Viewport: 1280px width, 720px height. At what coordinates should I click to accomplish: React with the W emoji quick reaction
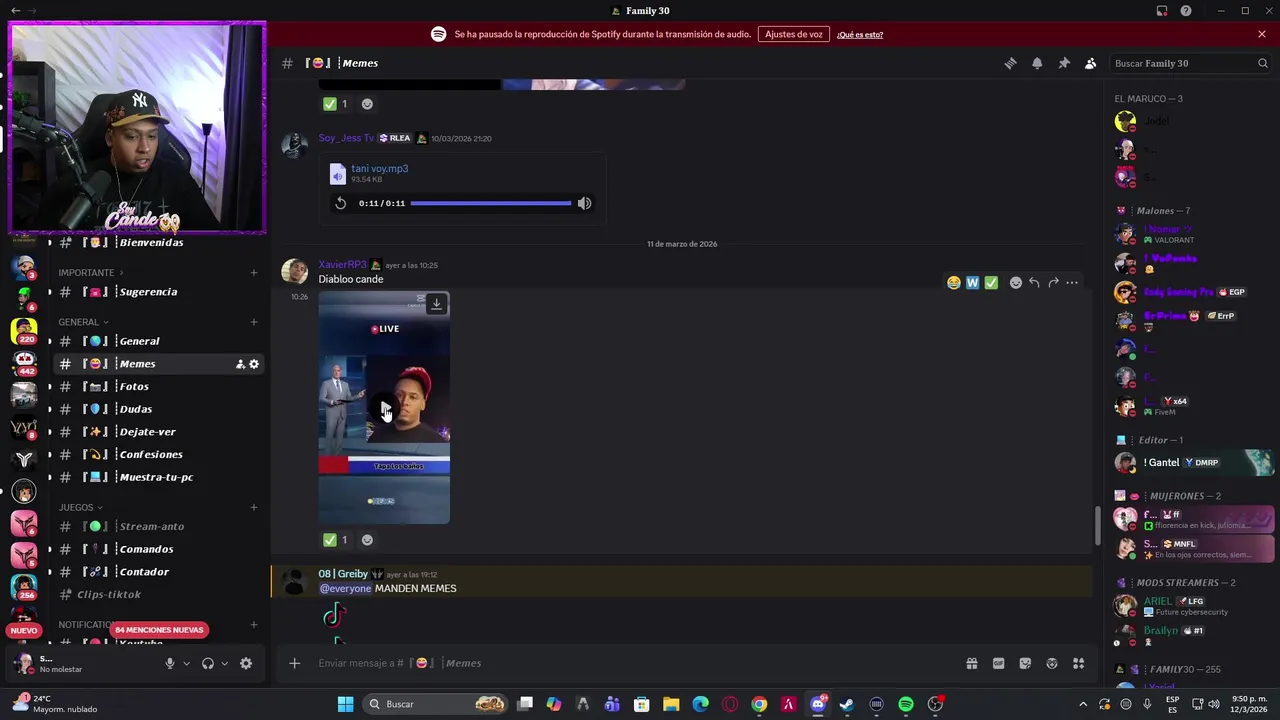pyautogui.click(x=972, y=283)
